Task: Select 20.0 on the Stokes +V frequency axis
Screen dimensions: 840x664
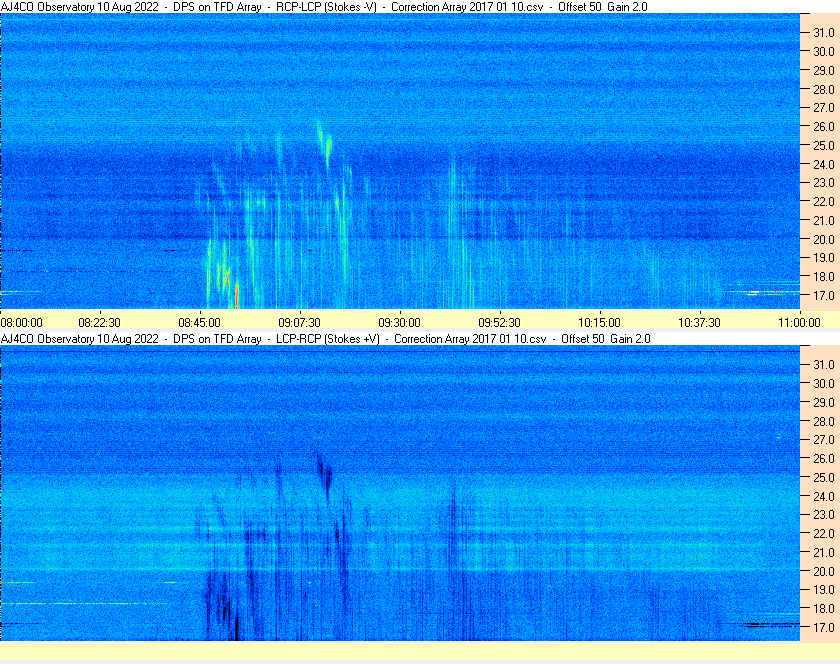Action: (824, 571)
